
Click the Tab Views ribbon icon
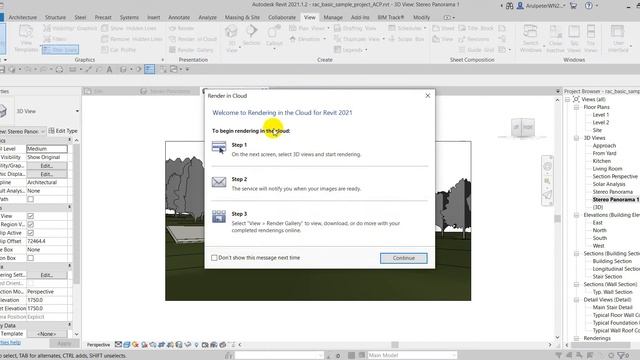pyautogui.click(x=574, y=38)
